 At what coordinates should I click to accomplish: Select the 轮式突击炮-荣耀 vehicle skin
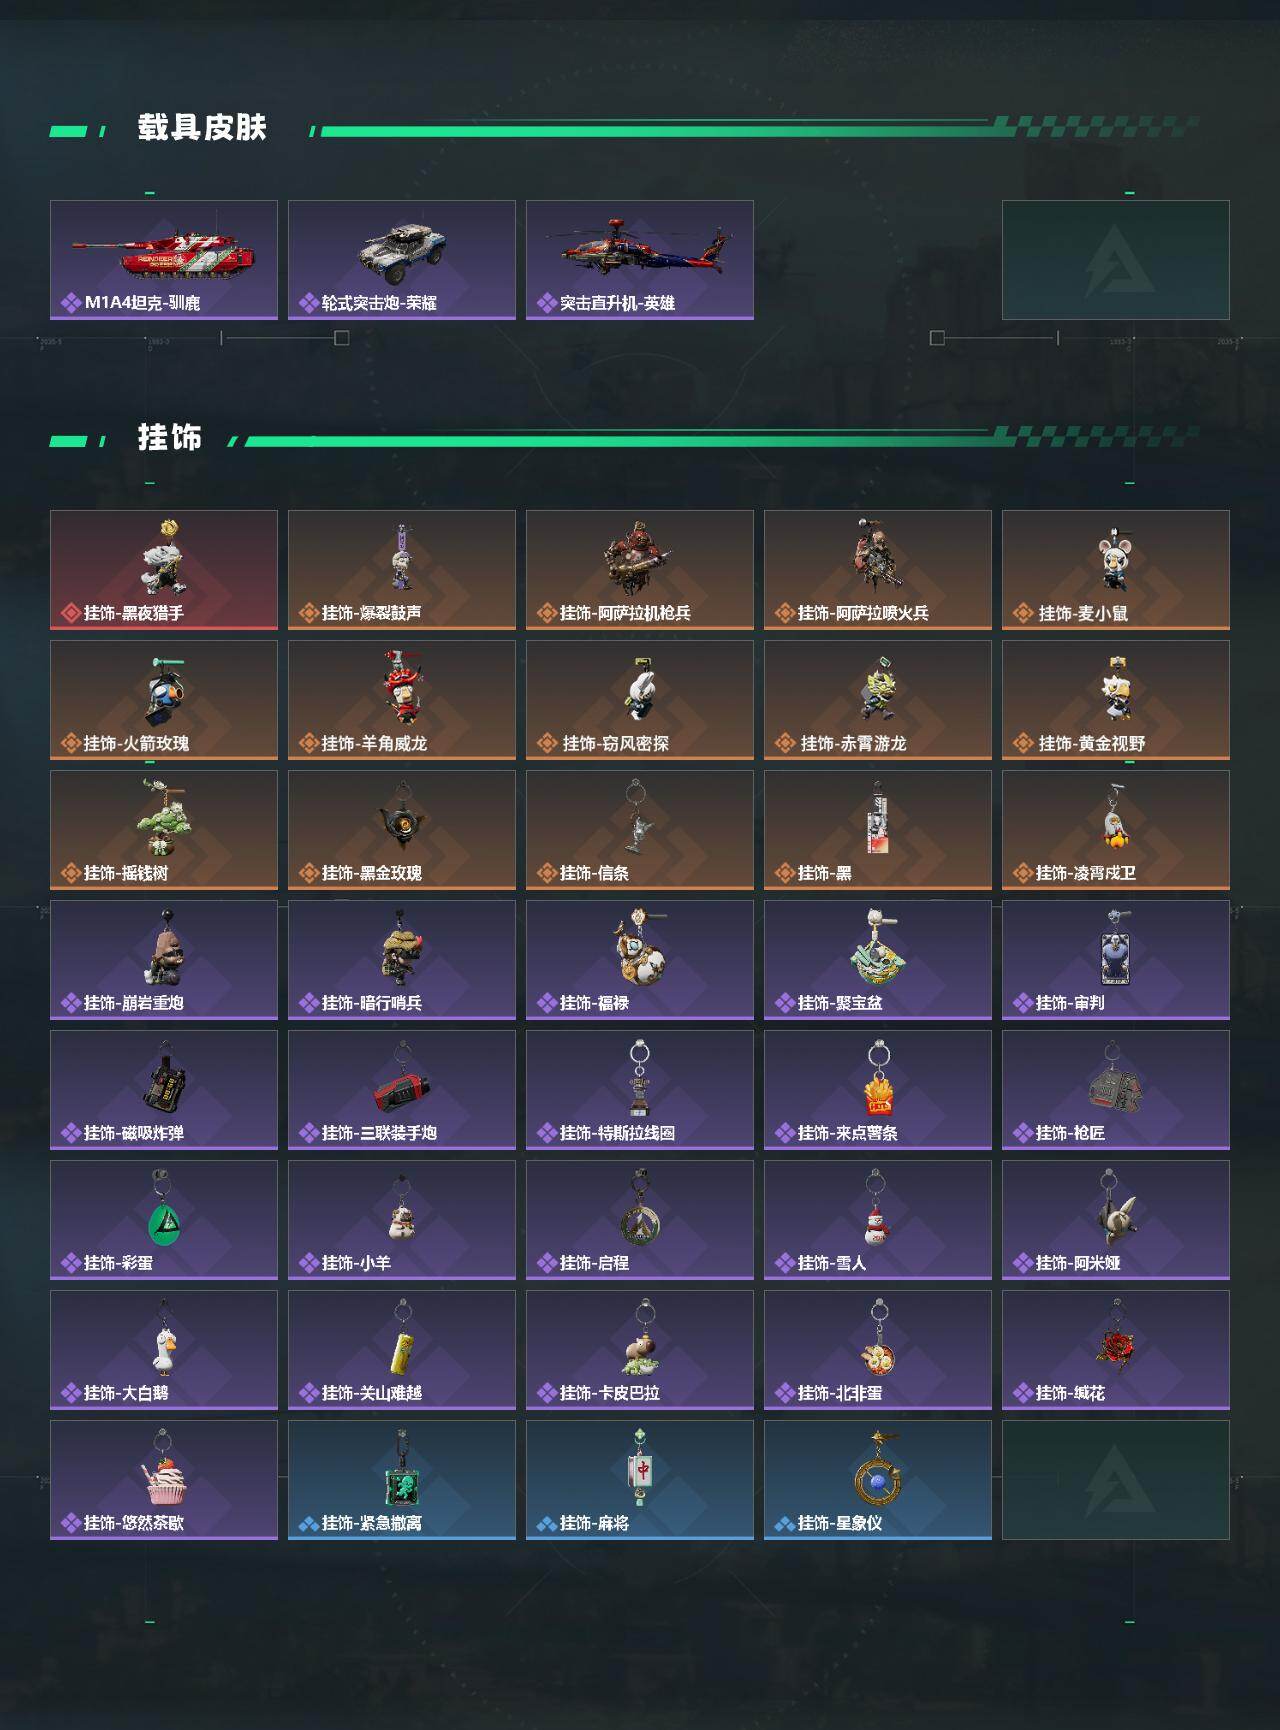pos(402,260)
